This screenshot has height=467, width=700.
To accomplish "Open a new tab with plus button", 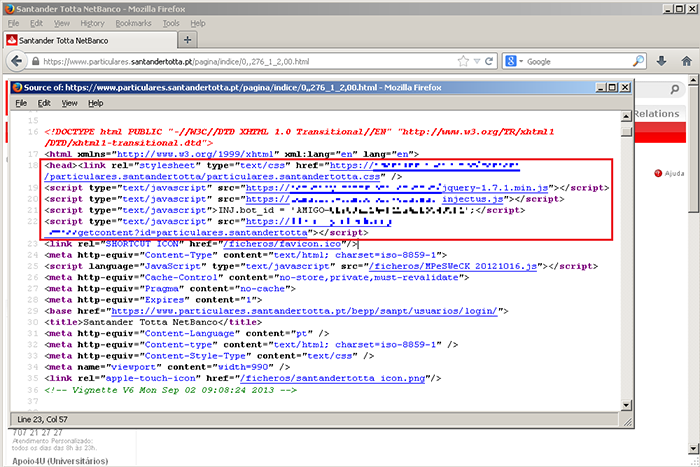I will tap(188, 40).
